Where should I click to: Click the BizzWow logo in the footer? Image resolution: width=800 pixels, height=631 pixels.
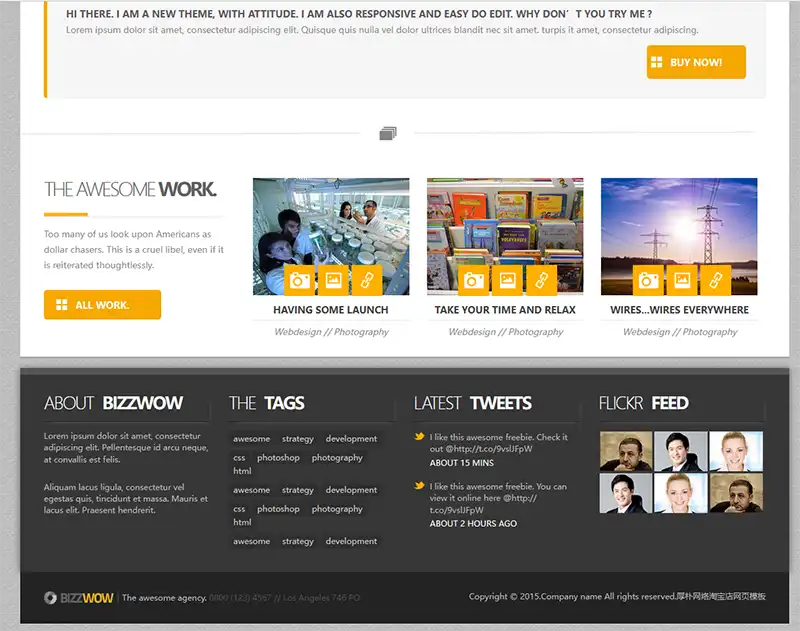tap(79, 598)
